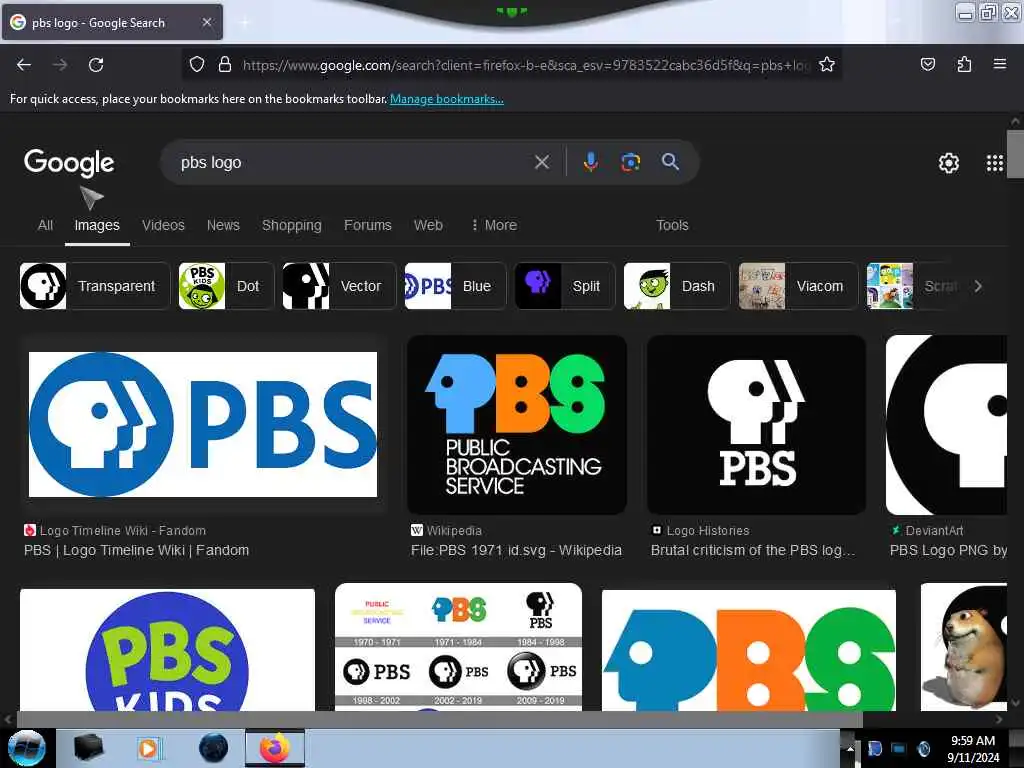Image resolution: width=1024 pixels, height=768 pixels.
Task: Open a new browser tab
Action: click(244, 23)
